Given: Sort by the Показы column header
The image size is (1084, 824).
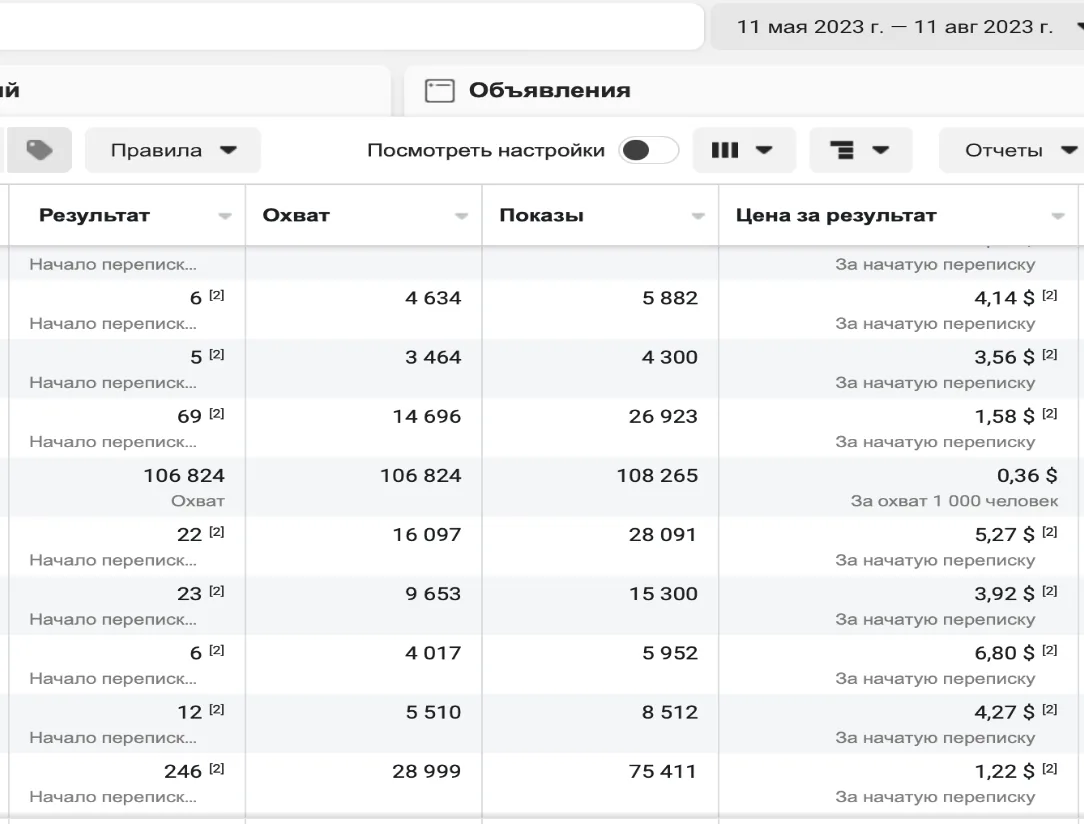Looking at the screenshot, I should point(541,215).
